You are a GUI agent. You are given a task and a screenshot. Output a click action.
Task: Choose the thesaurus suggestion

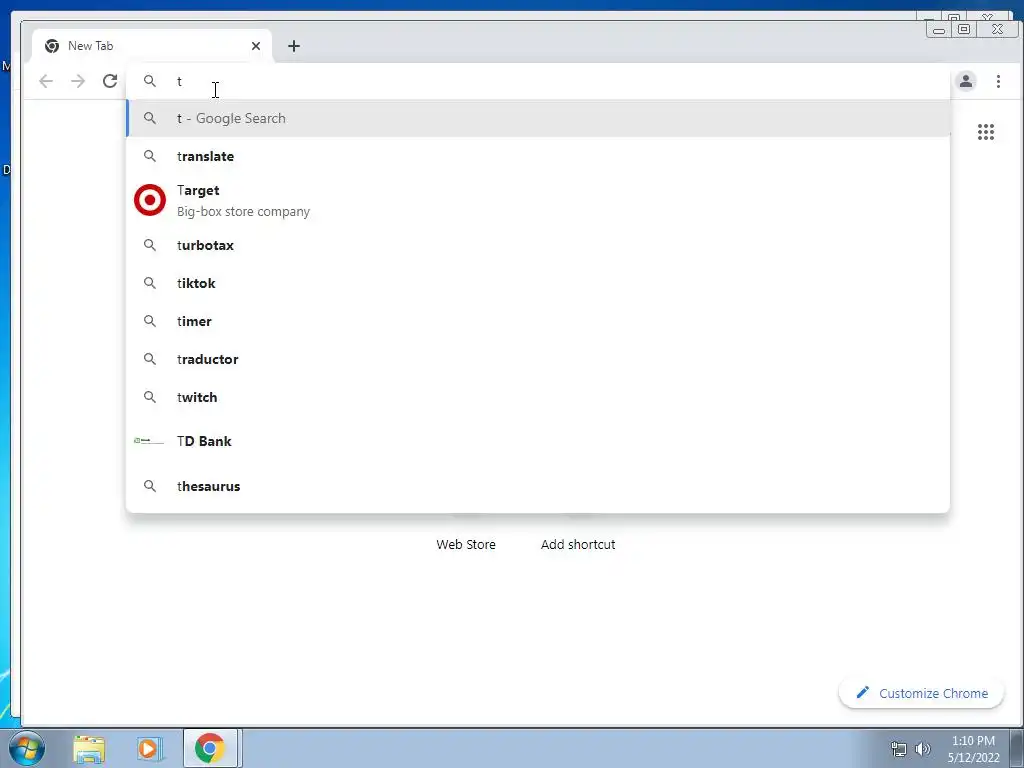coord(538,486)
